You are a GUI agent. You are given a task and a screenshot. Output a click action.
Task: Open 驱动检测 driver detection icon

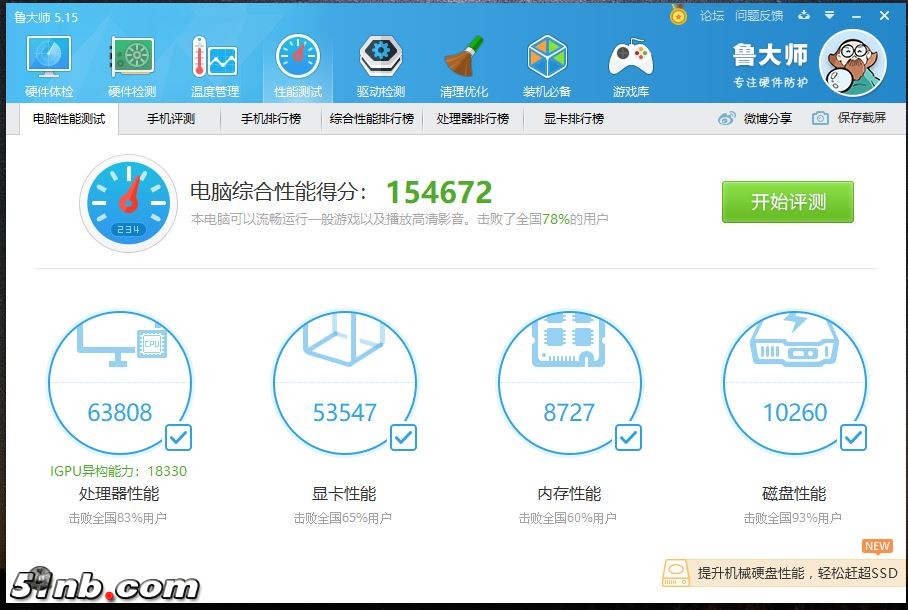[381, 66]
